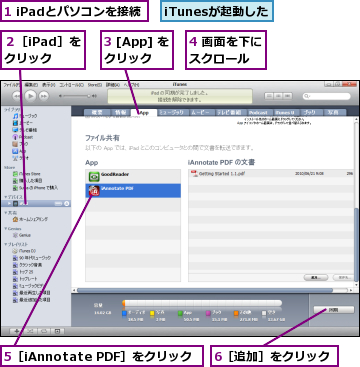Open 購入した項目 purchased playlist
The height and width of the screenshot is (367, 360).
coord(27,181)
